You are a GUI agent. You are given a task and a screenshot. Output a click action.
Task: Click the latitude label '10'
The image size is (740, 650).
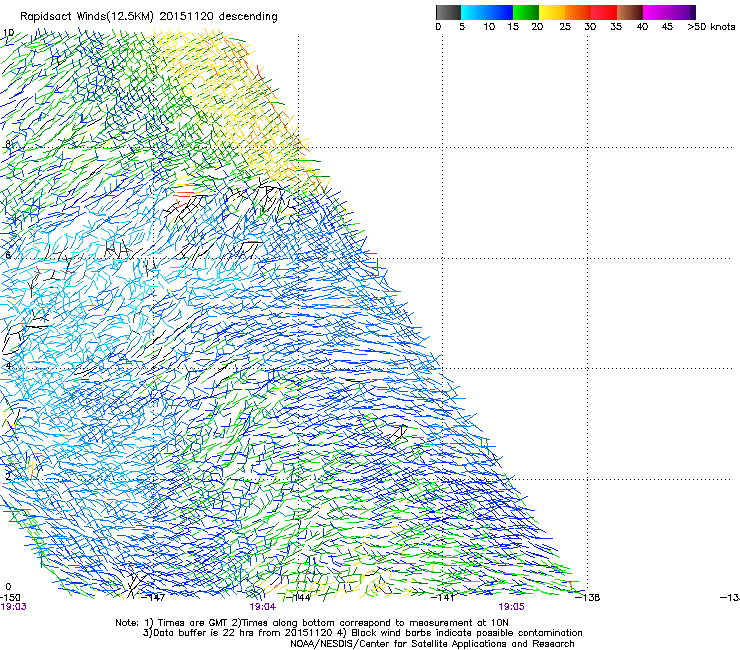click(x=8, y=33)
